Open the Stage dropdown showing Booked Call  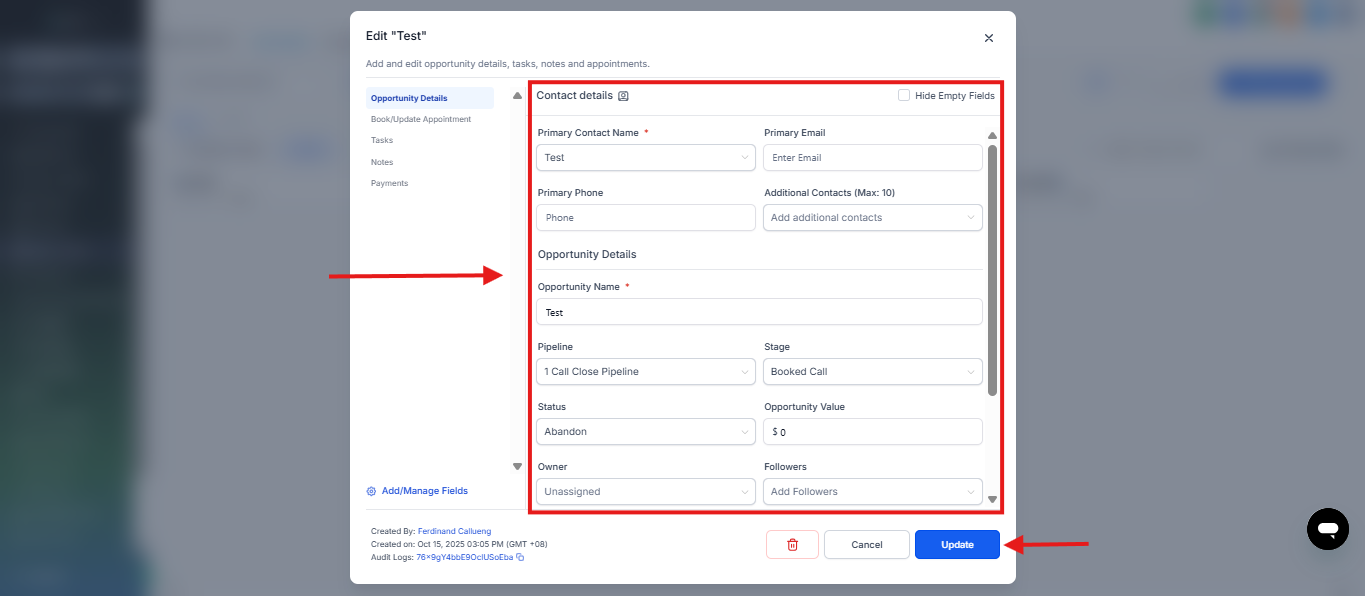click(872, 371)
